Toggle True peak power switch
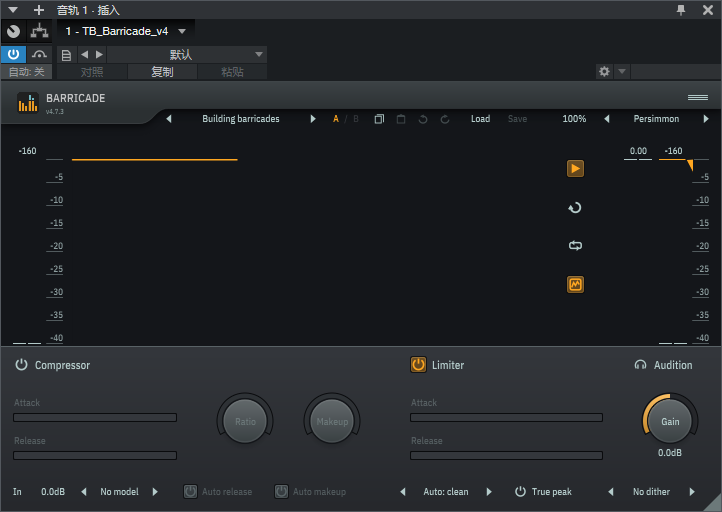 point(520,492)
